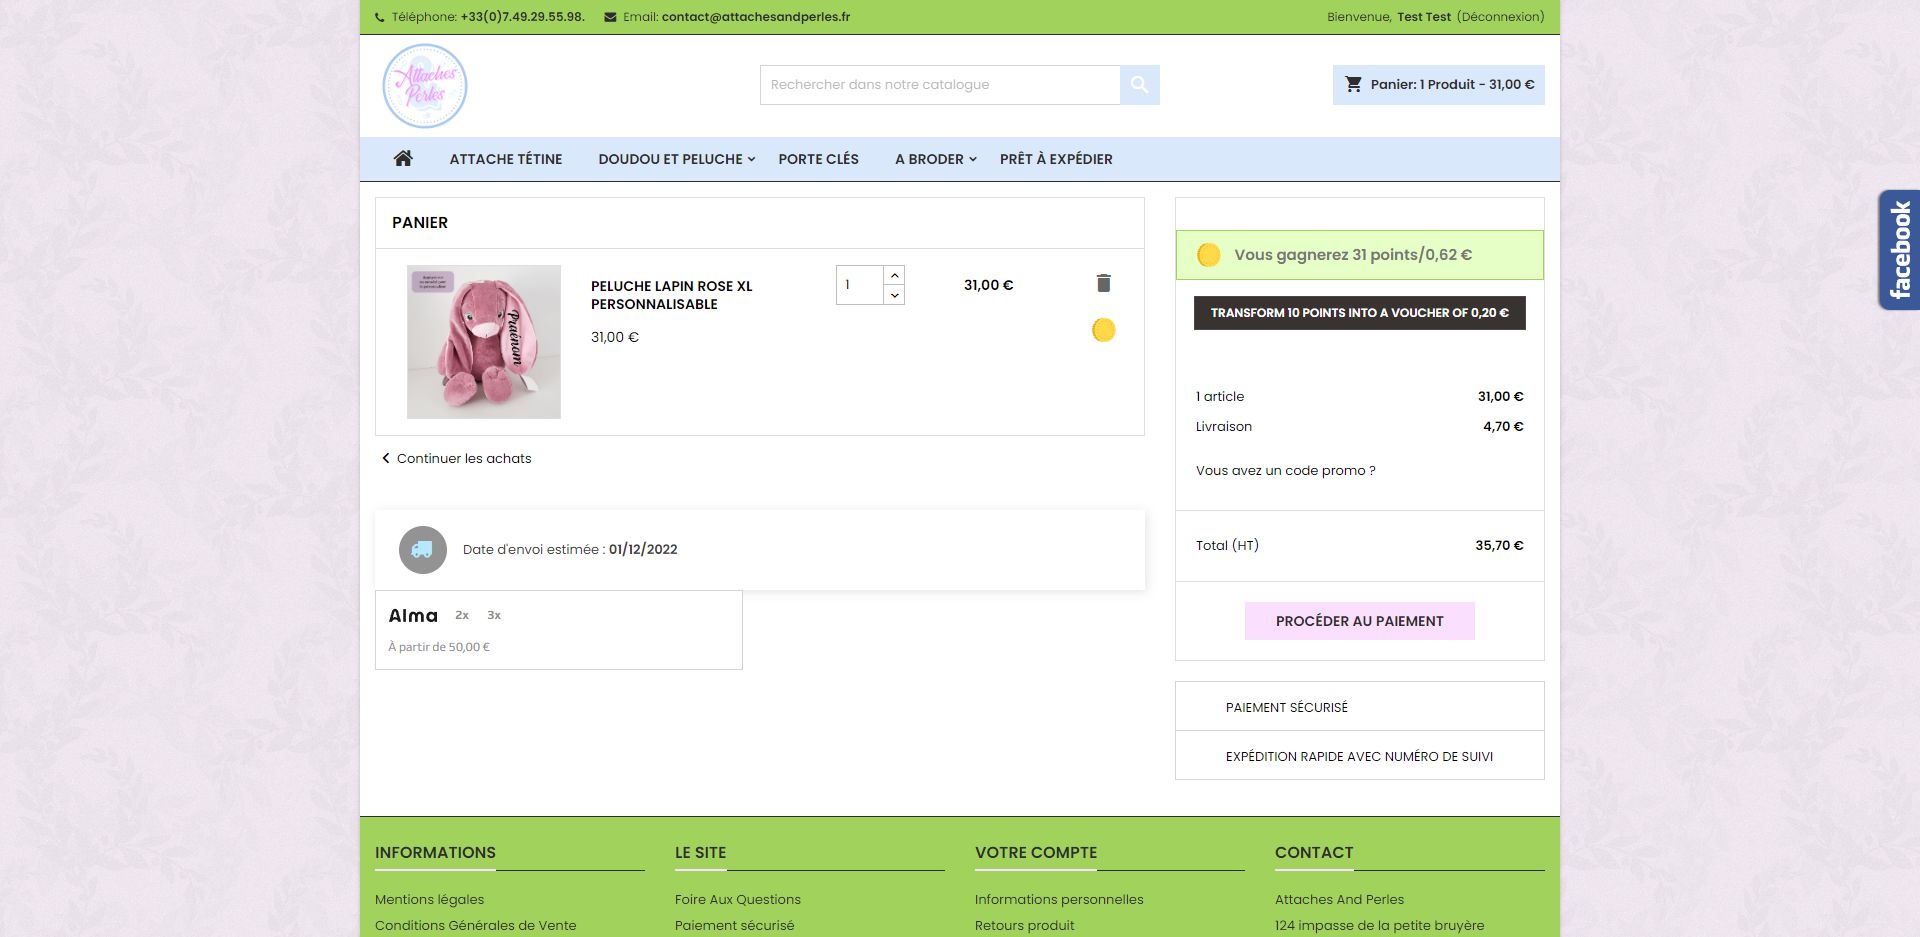The width and height of the screenshot is (1920, 937).
Task: Open Mentions légales footer link
Action: (x=430, y=900)
